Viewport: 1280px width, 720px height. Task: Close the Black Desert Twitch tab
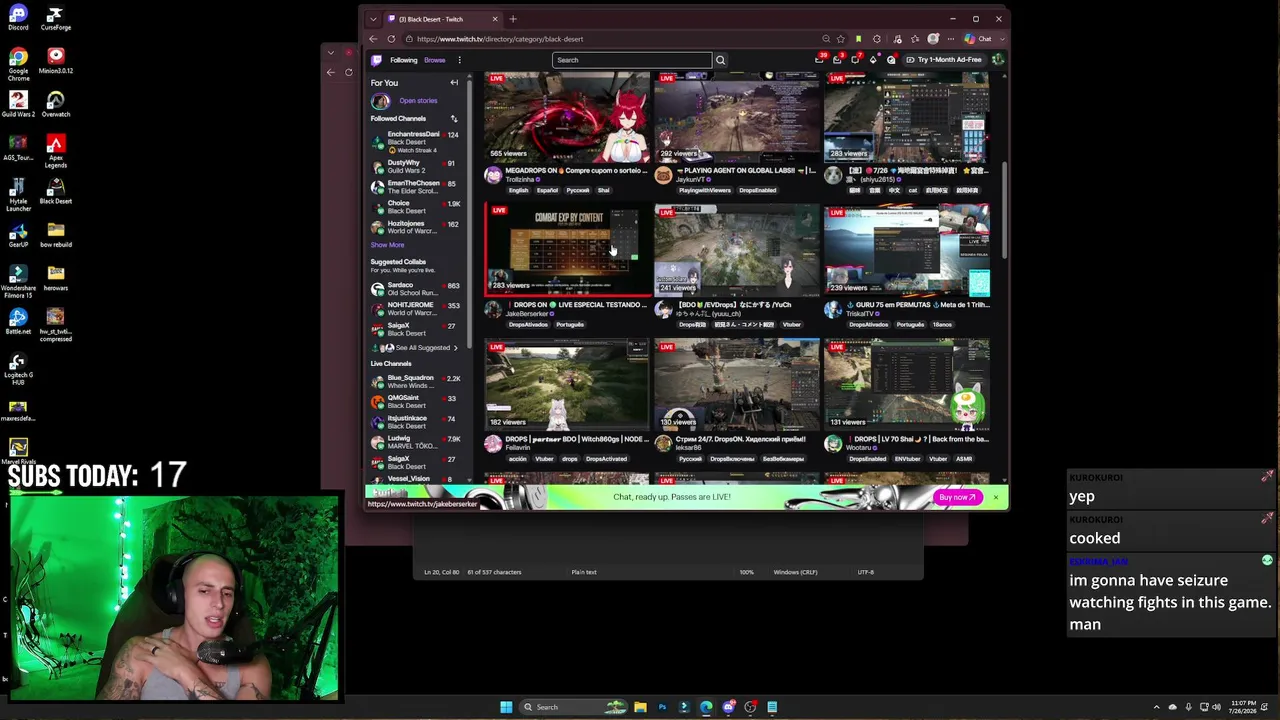click(494, 19)
